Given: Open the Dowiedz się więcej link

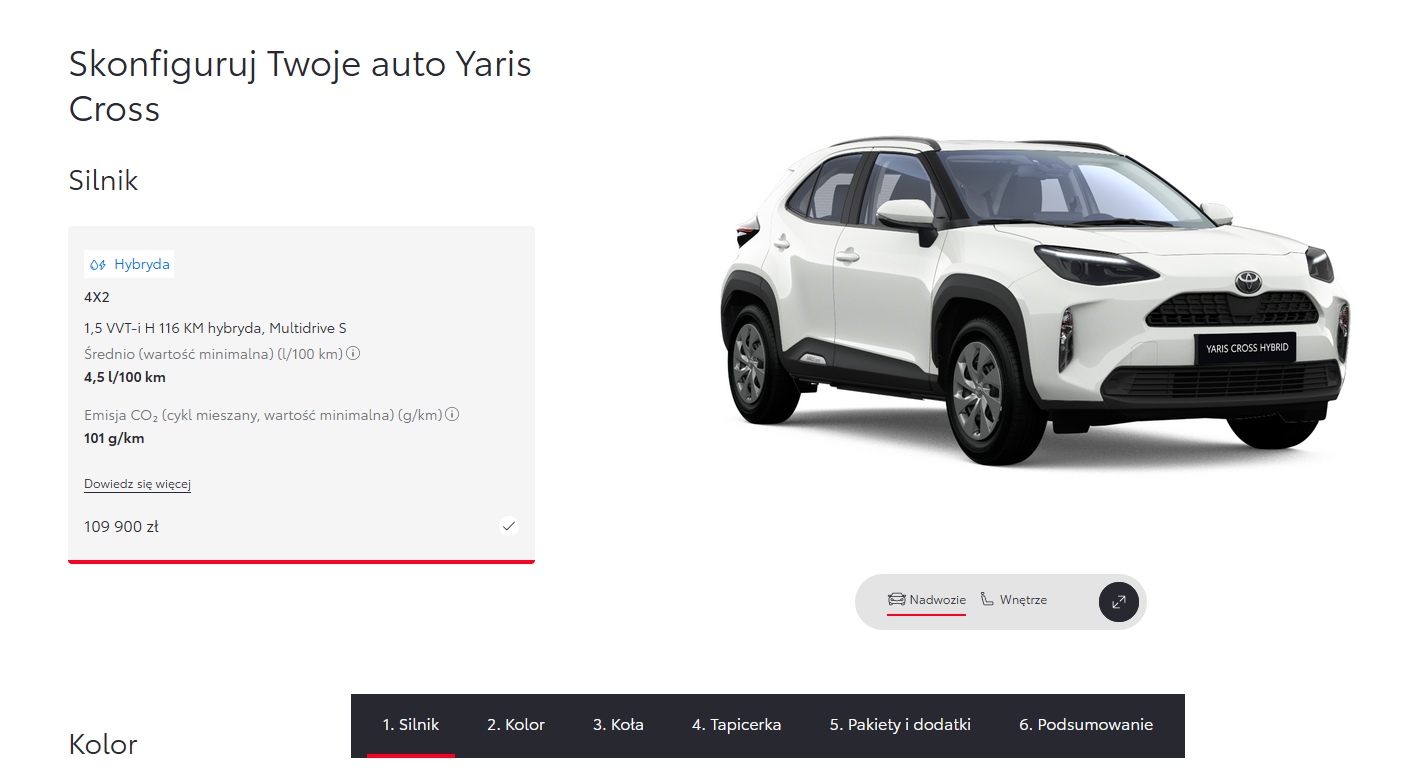Looking at the screenshot, I should 137,484.
